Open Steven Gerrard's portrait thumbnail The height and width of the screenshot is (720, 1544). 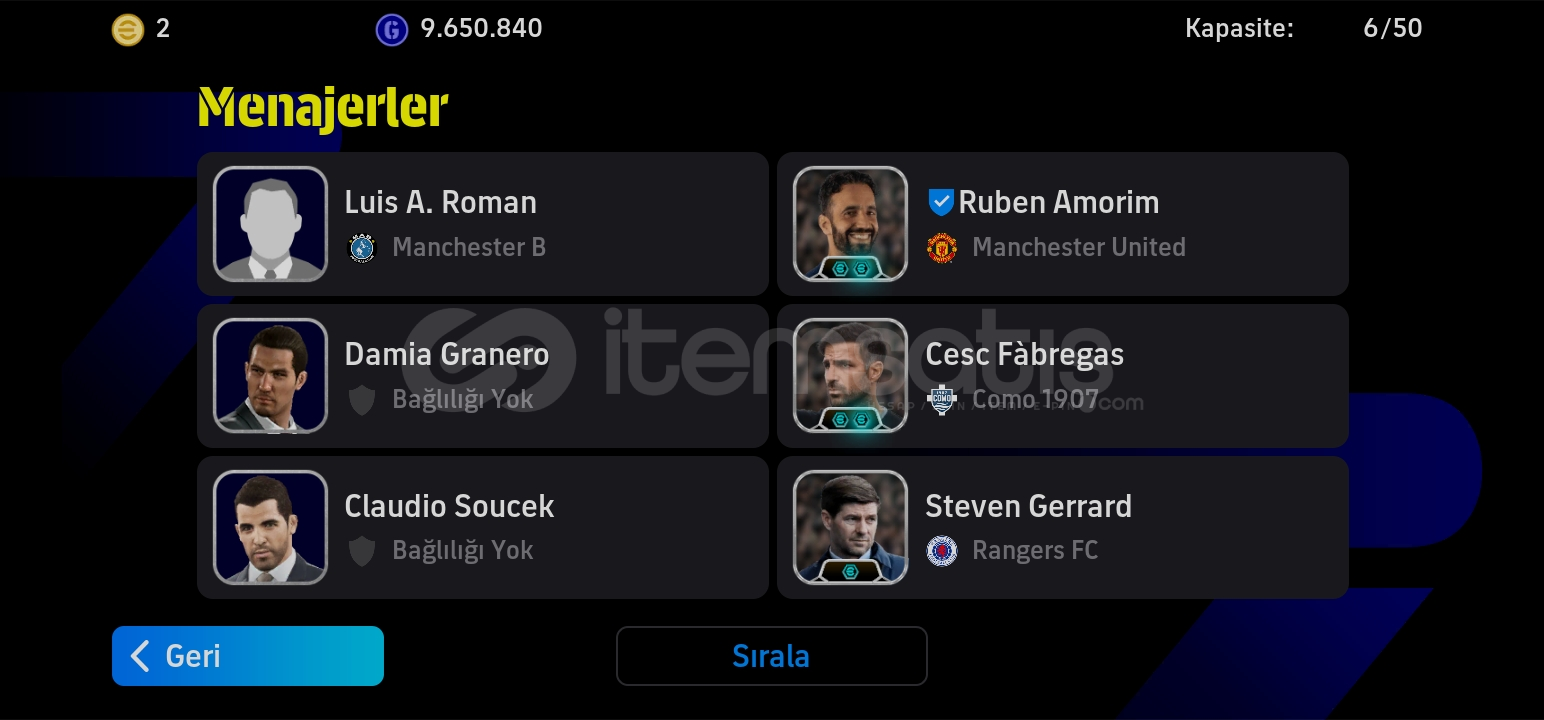(850, 527)
